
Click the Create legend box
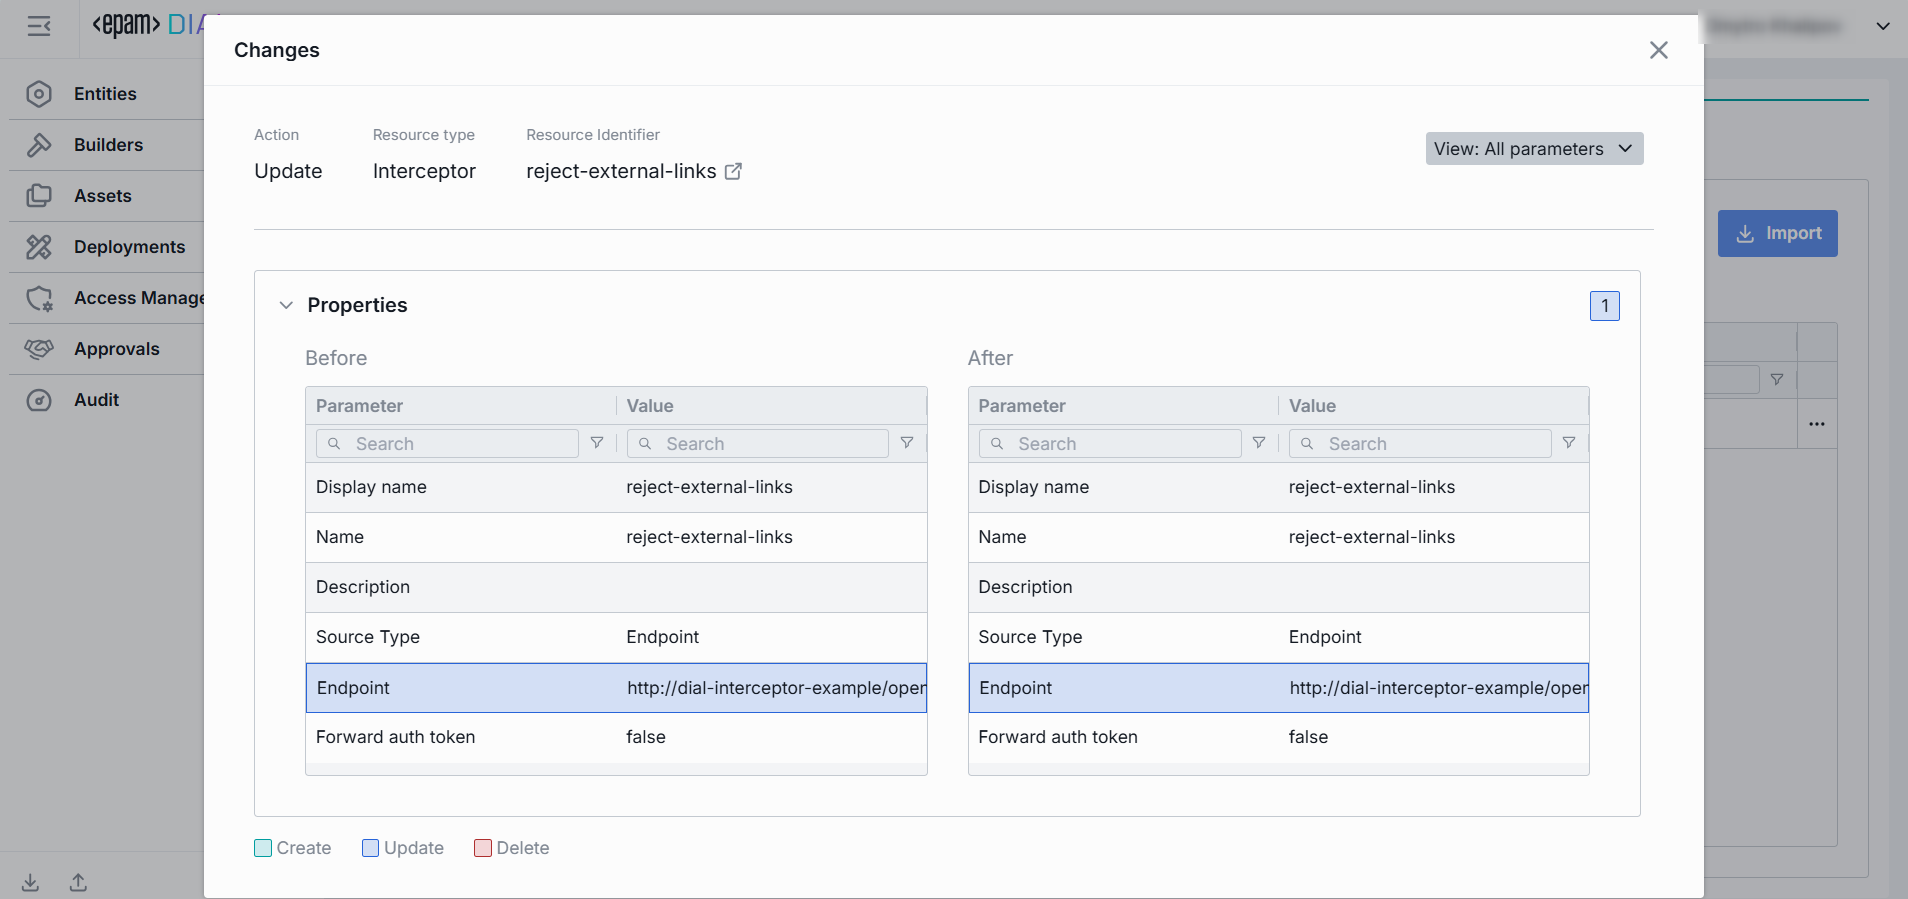tap(263, 848)
